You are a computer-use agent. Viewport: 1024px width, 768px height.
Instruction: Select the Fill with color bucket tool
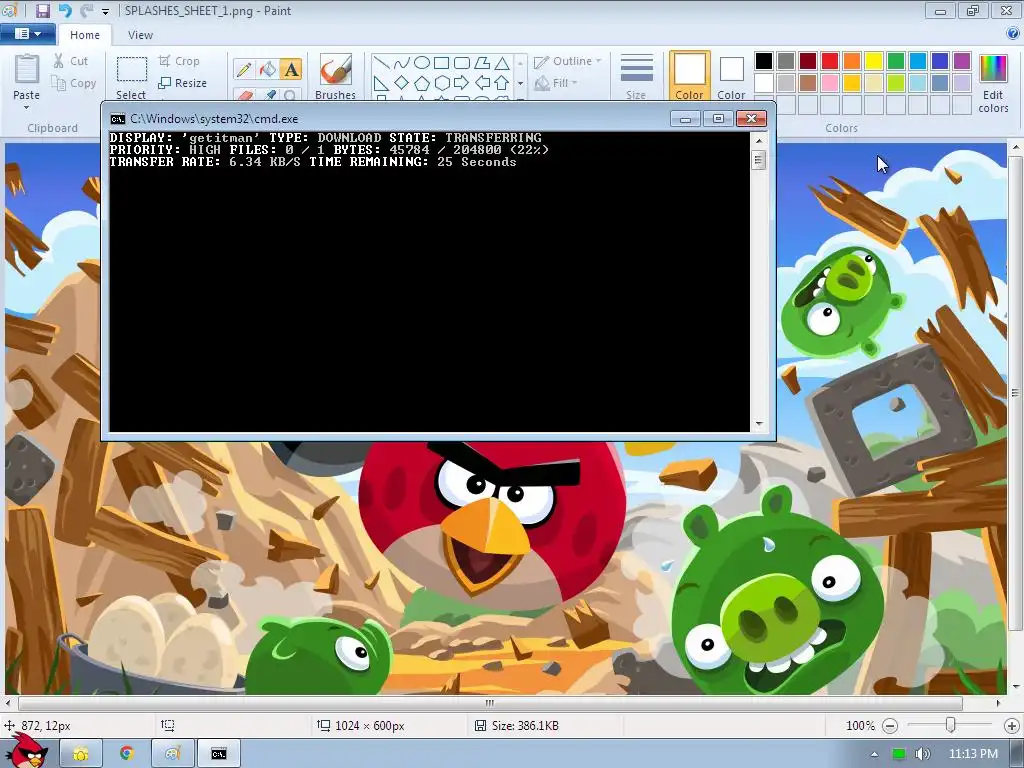(268, 69)
